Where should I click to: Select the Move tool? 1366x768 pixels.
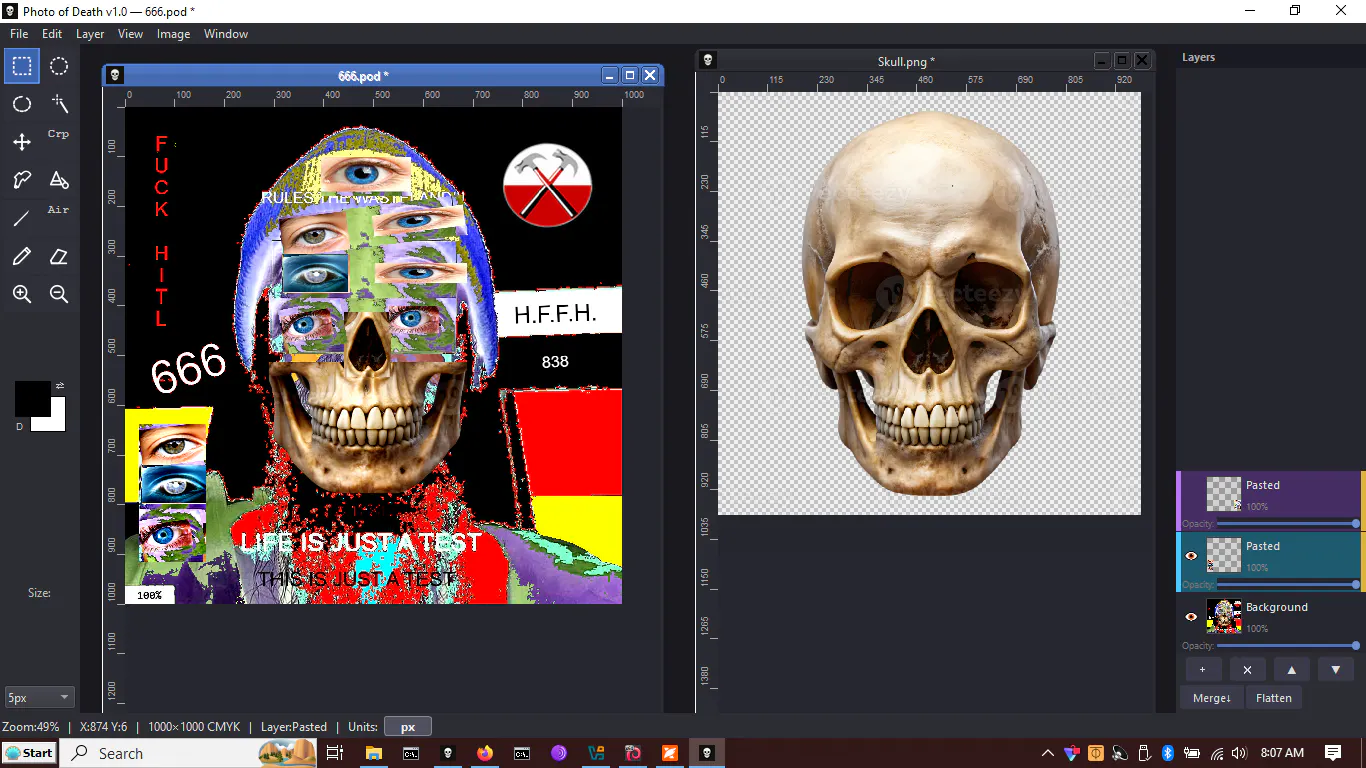tap(21, 142)
